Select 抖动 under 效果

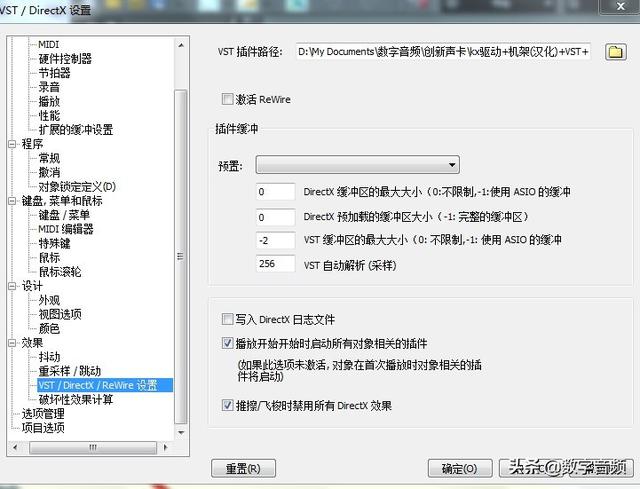[x=49, y=357]
